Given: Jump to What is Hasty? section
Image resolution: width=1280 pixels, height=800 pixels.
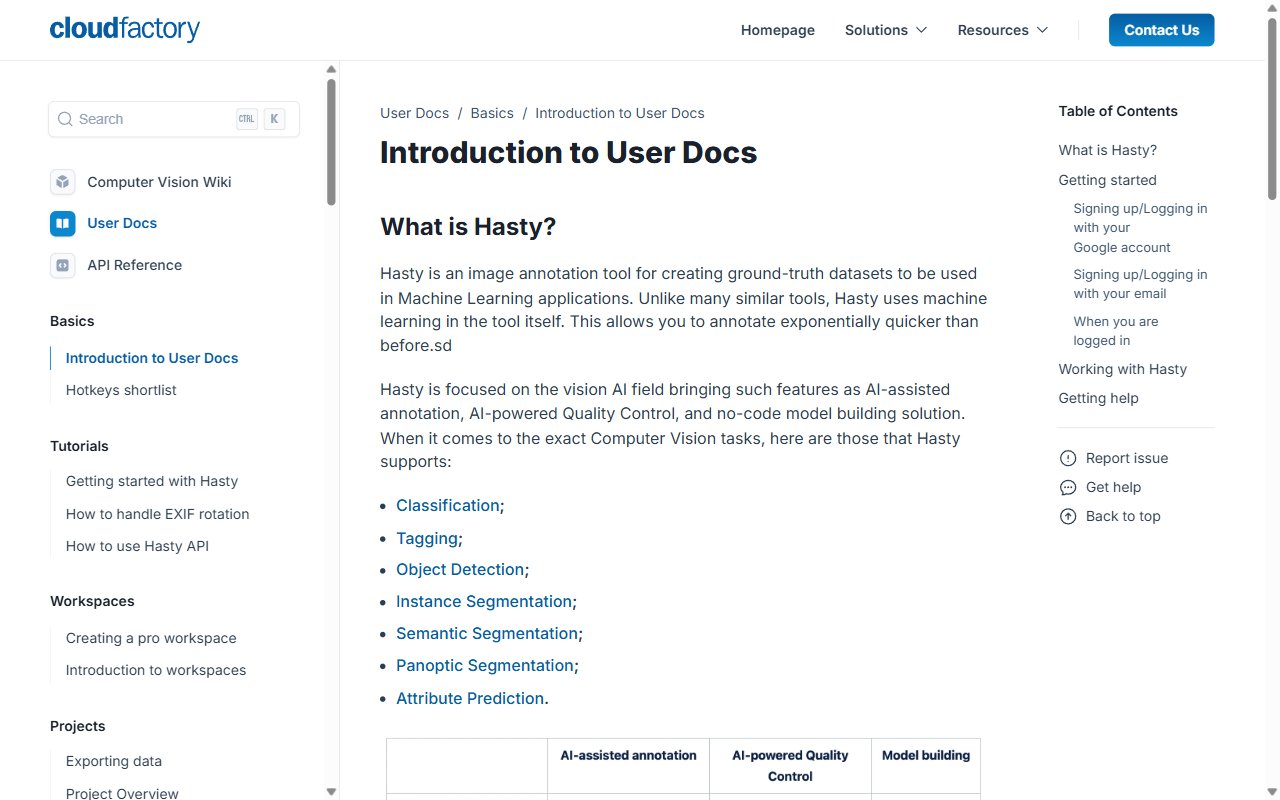Looking at the screenshot, I should [1108, 150].
